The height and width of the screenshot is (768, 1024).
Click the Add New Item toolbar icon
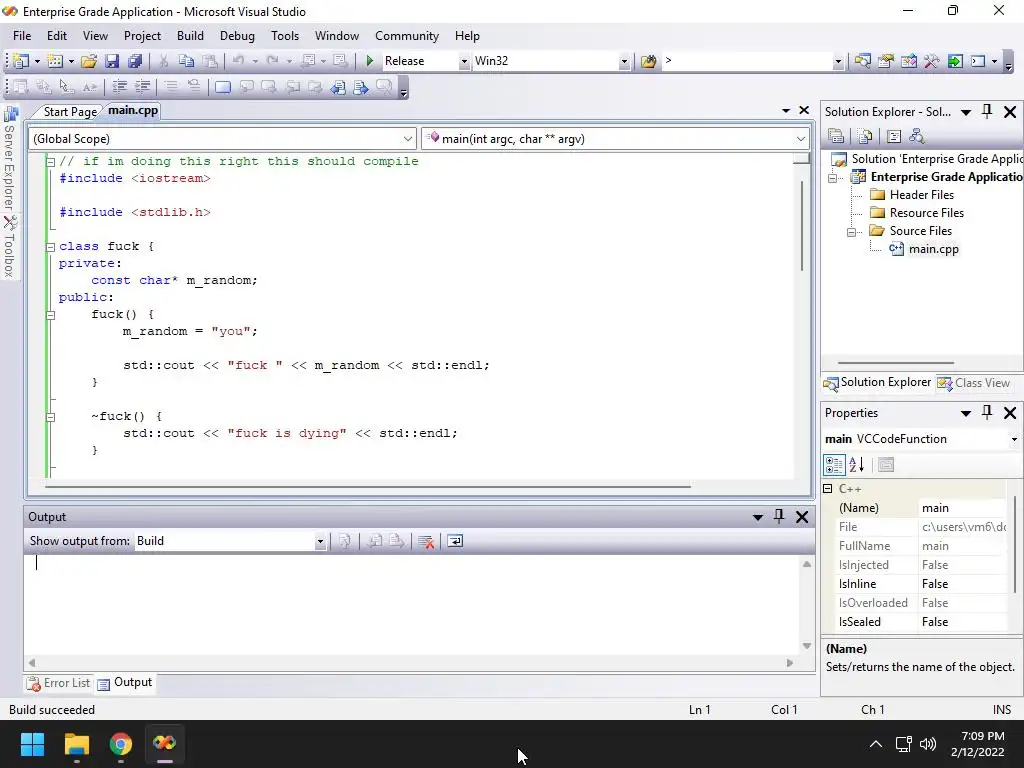[x=55, y=61]
